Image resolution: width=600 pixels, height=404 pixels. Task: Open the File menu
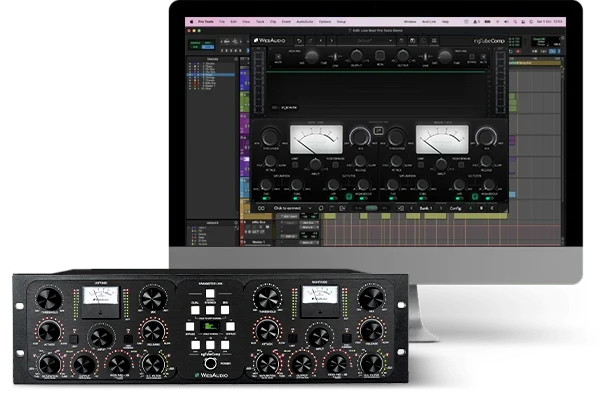coord(222,22)
